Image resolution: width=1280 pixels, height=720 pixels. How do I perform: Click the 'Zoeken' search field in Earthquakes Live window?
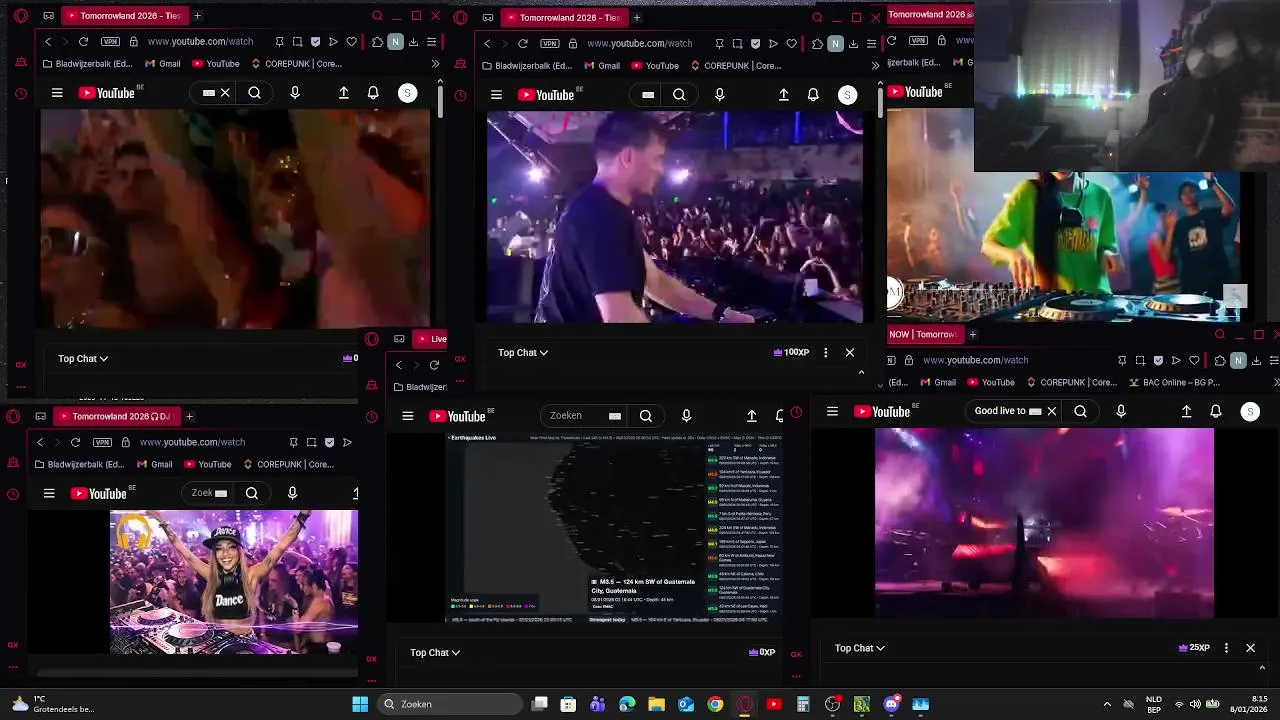[x=578, y=416]
